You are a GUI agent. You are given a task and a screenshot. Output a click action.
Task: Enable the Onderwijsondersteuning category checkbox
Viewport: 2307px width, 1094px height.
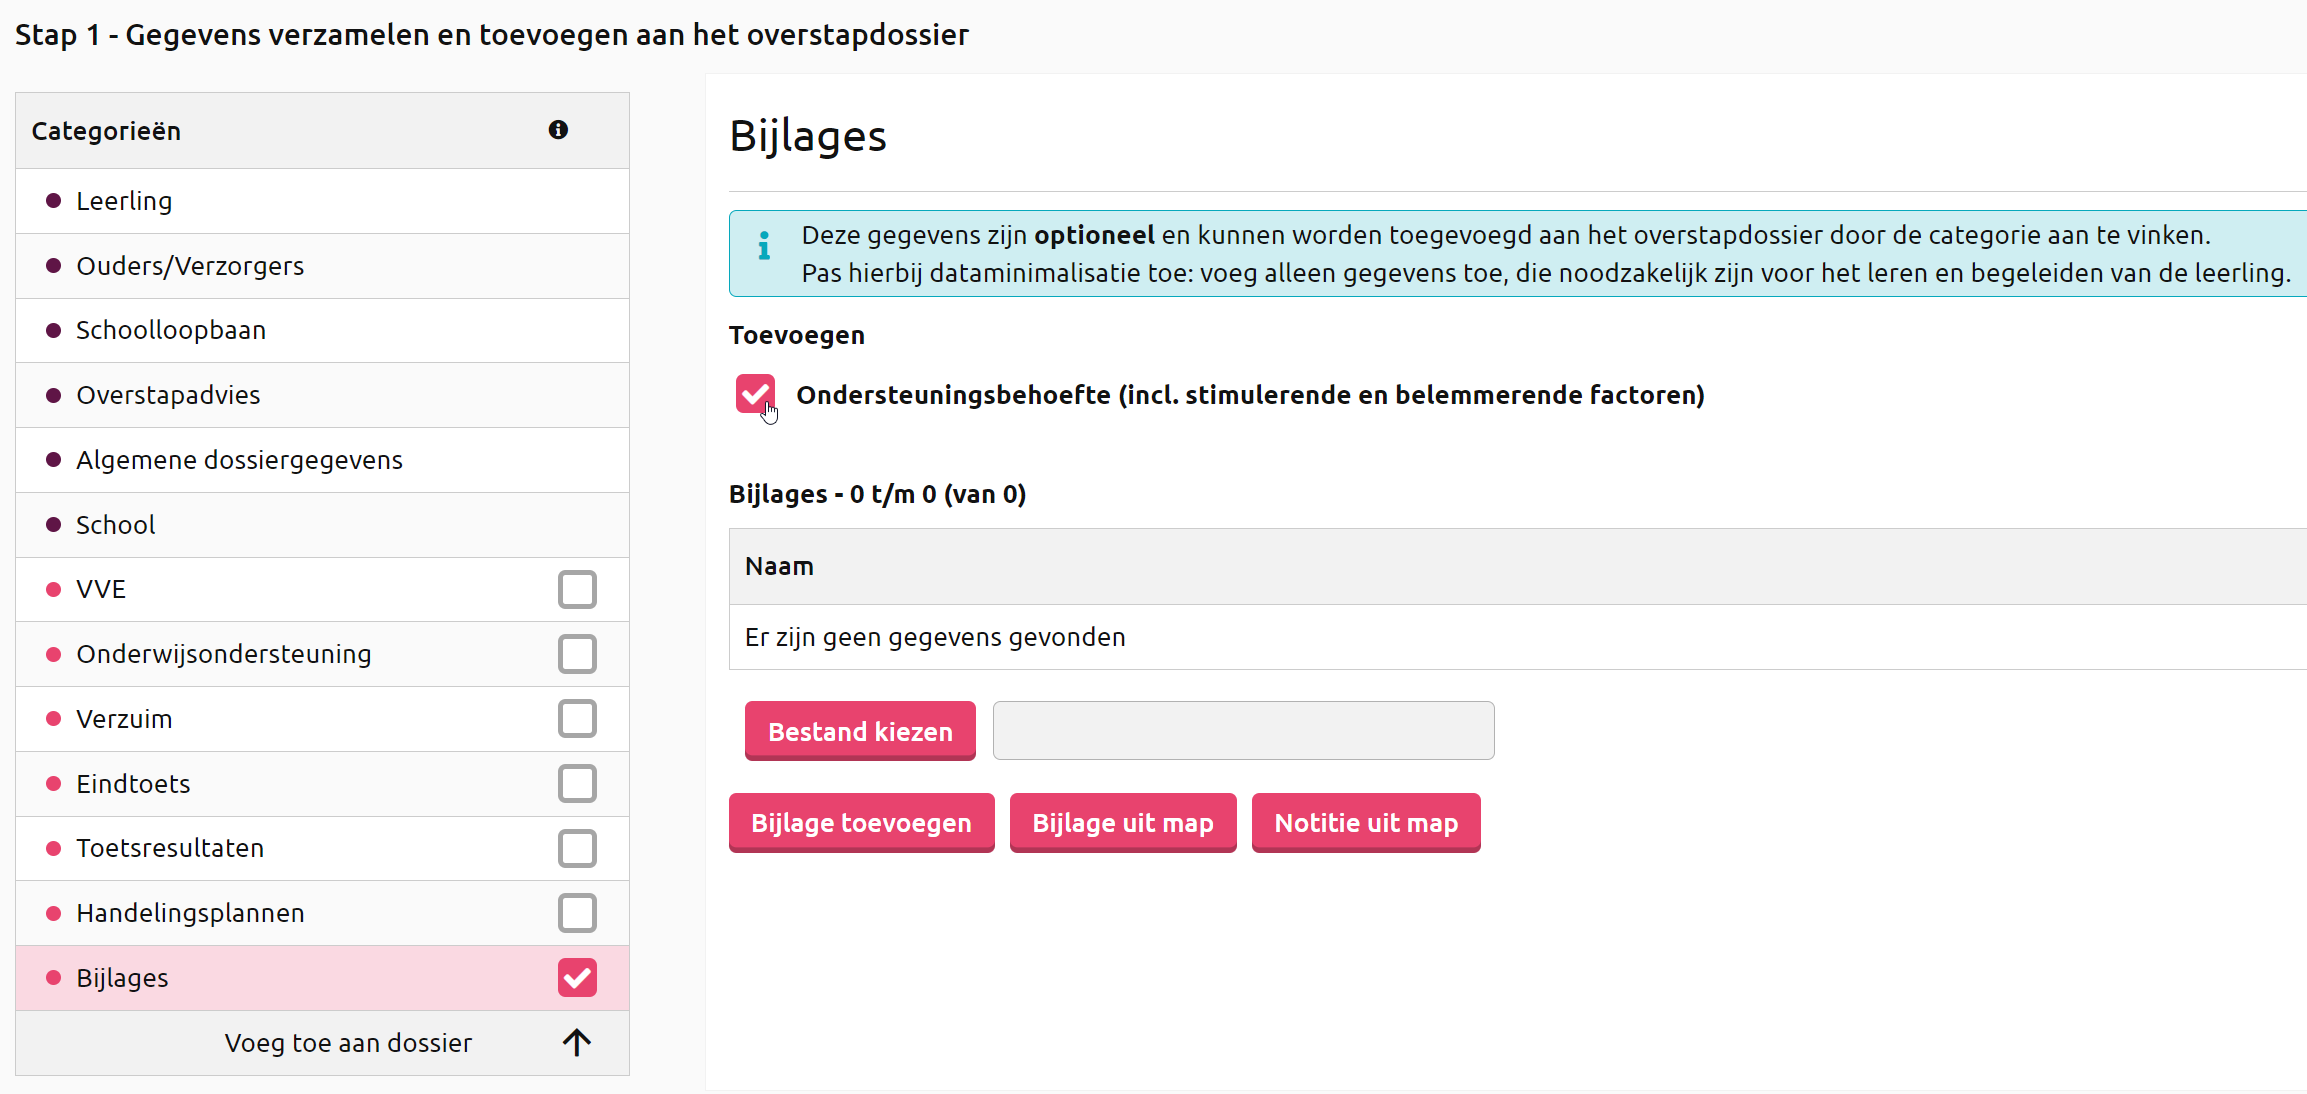(x=575, y=654)
